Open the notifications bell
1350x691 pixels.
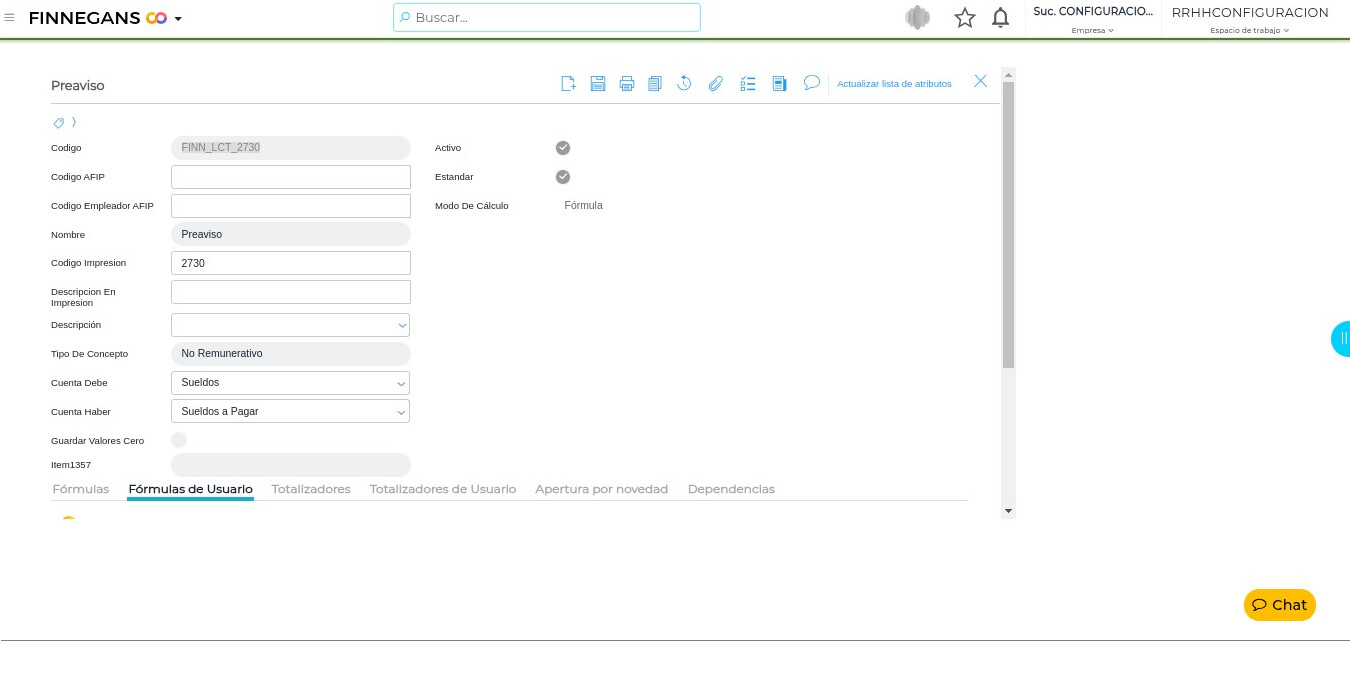1000,18
